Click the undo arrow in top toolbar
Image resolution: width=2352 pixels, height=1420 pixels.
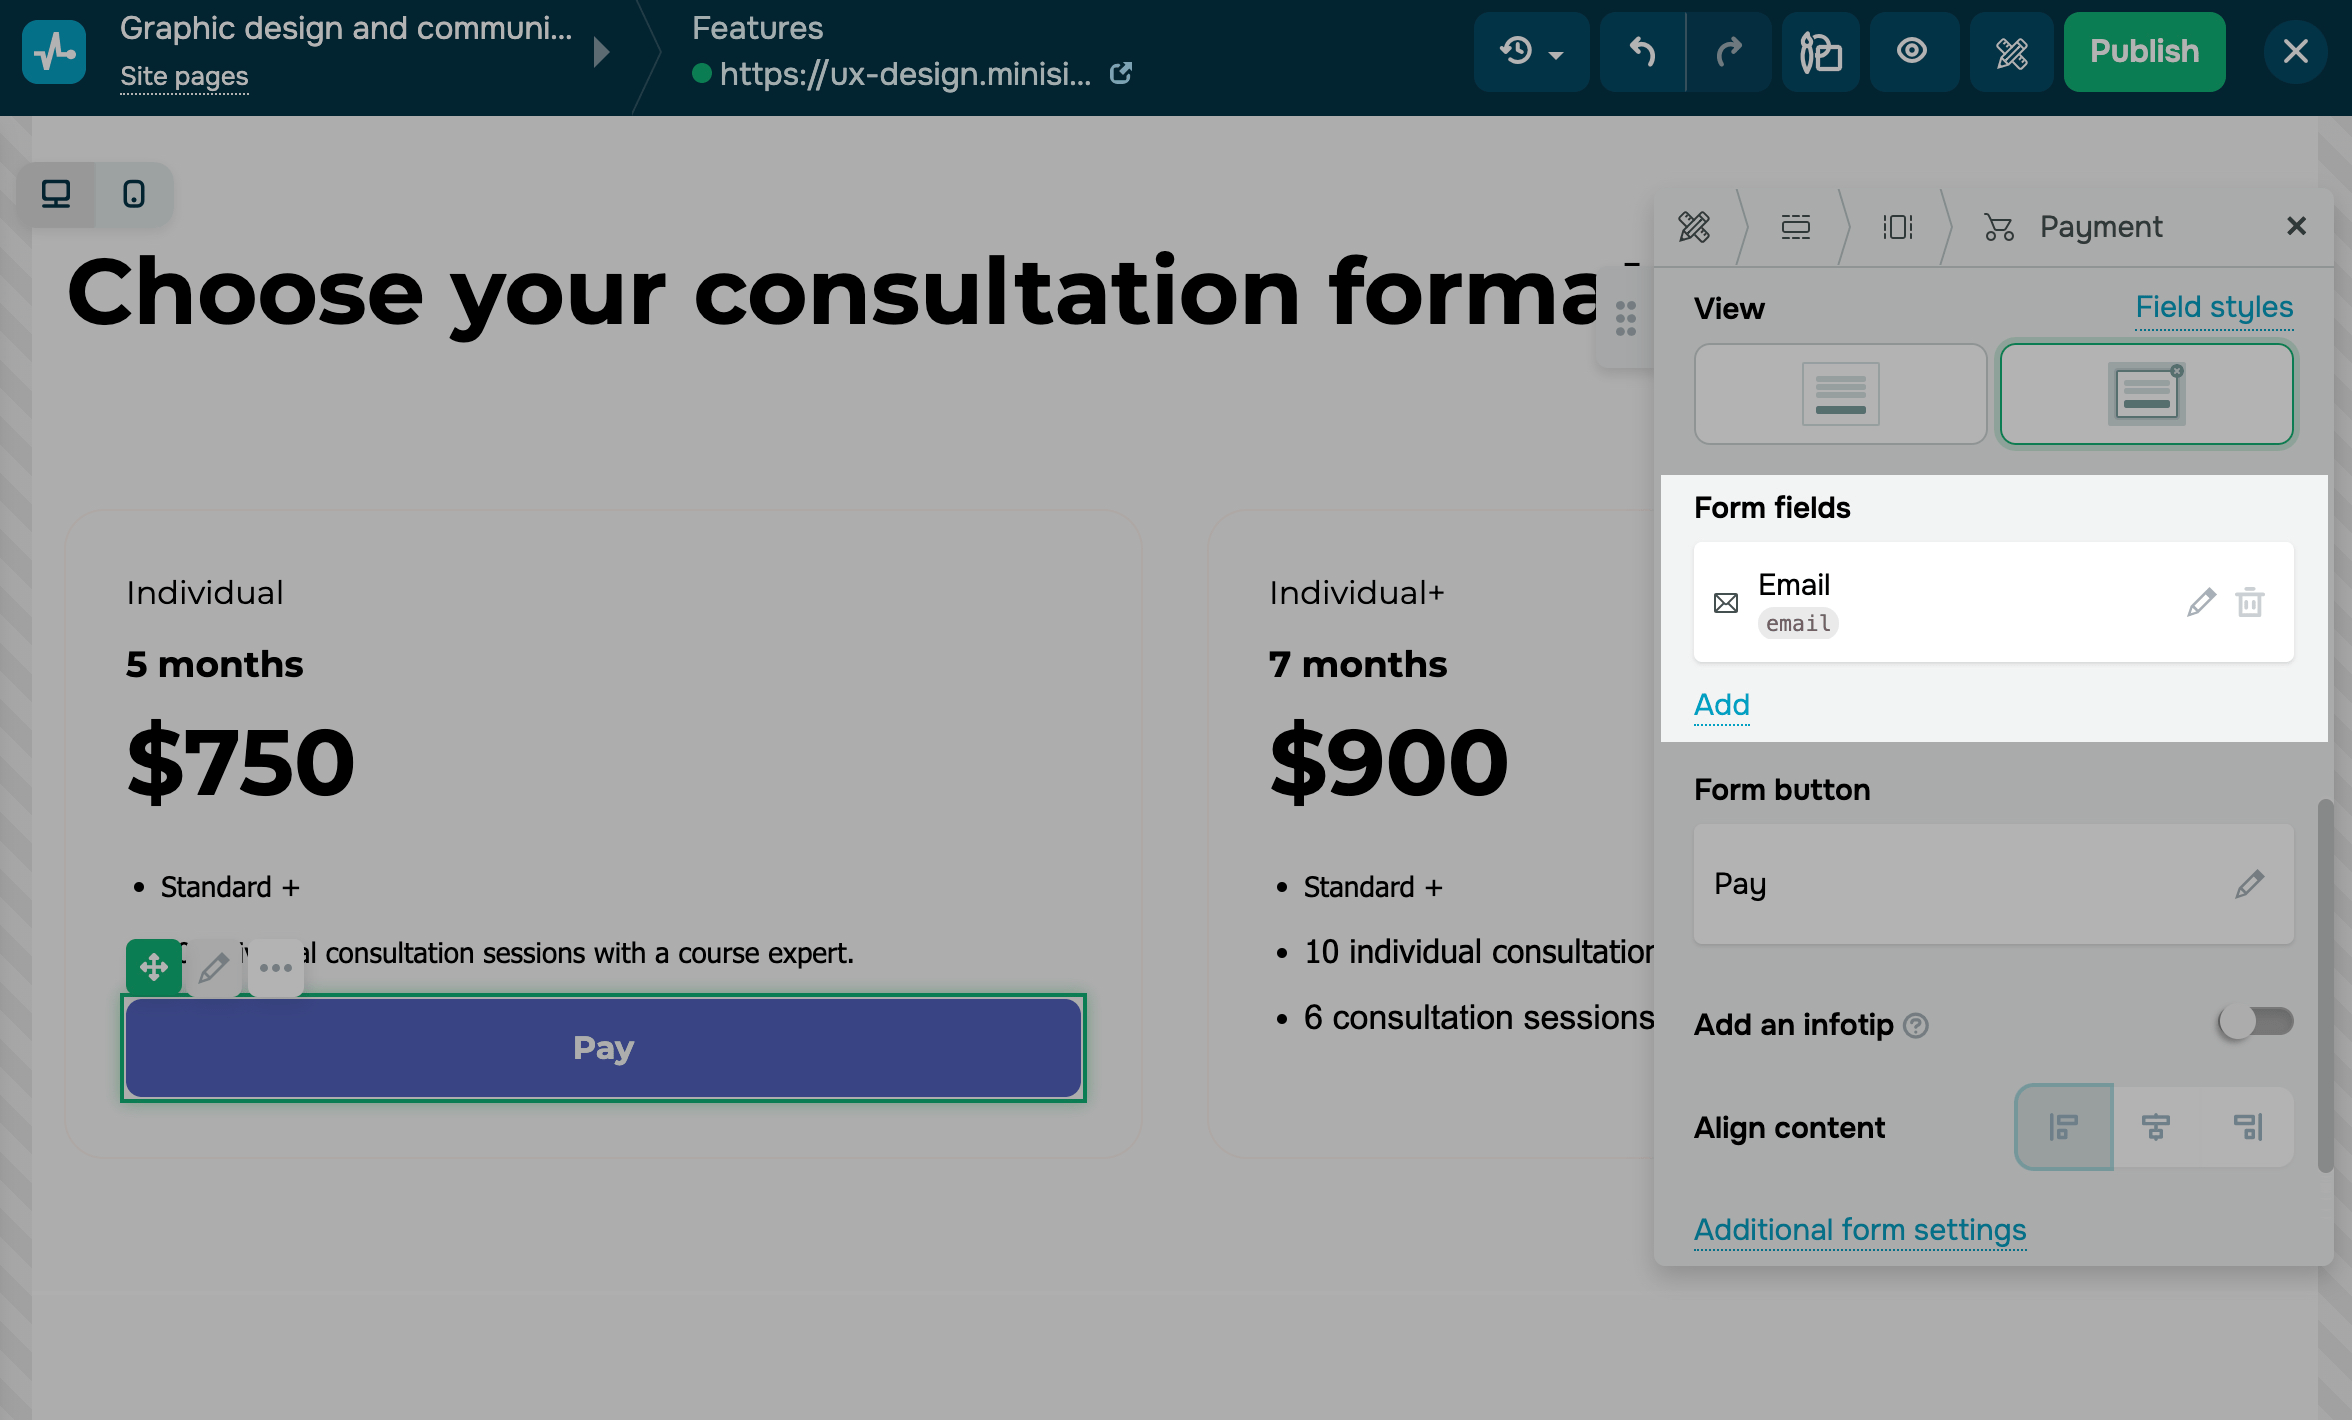click(1642, 52)
